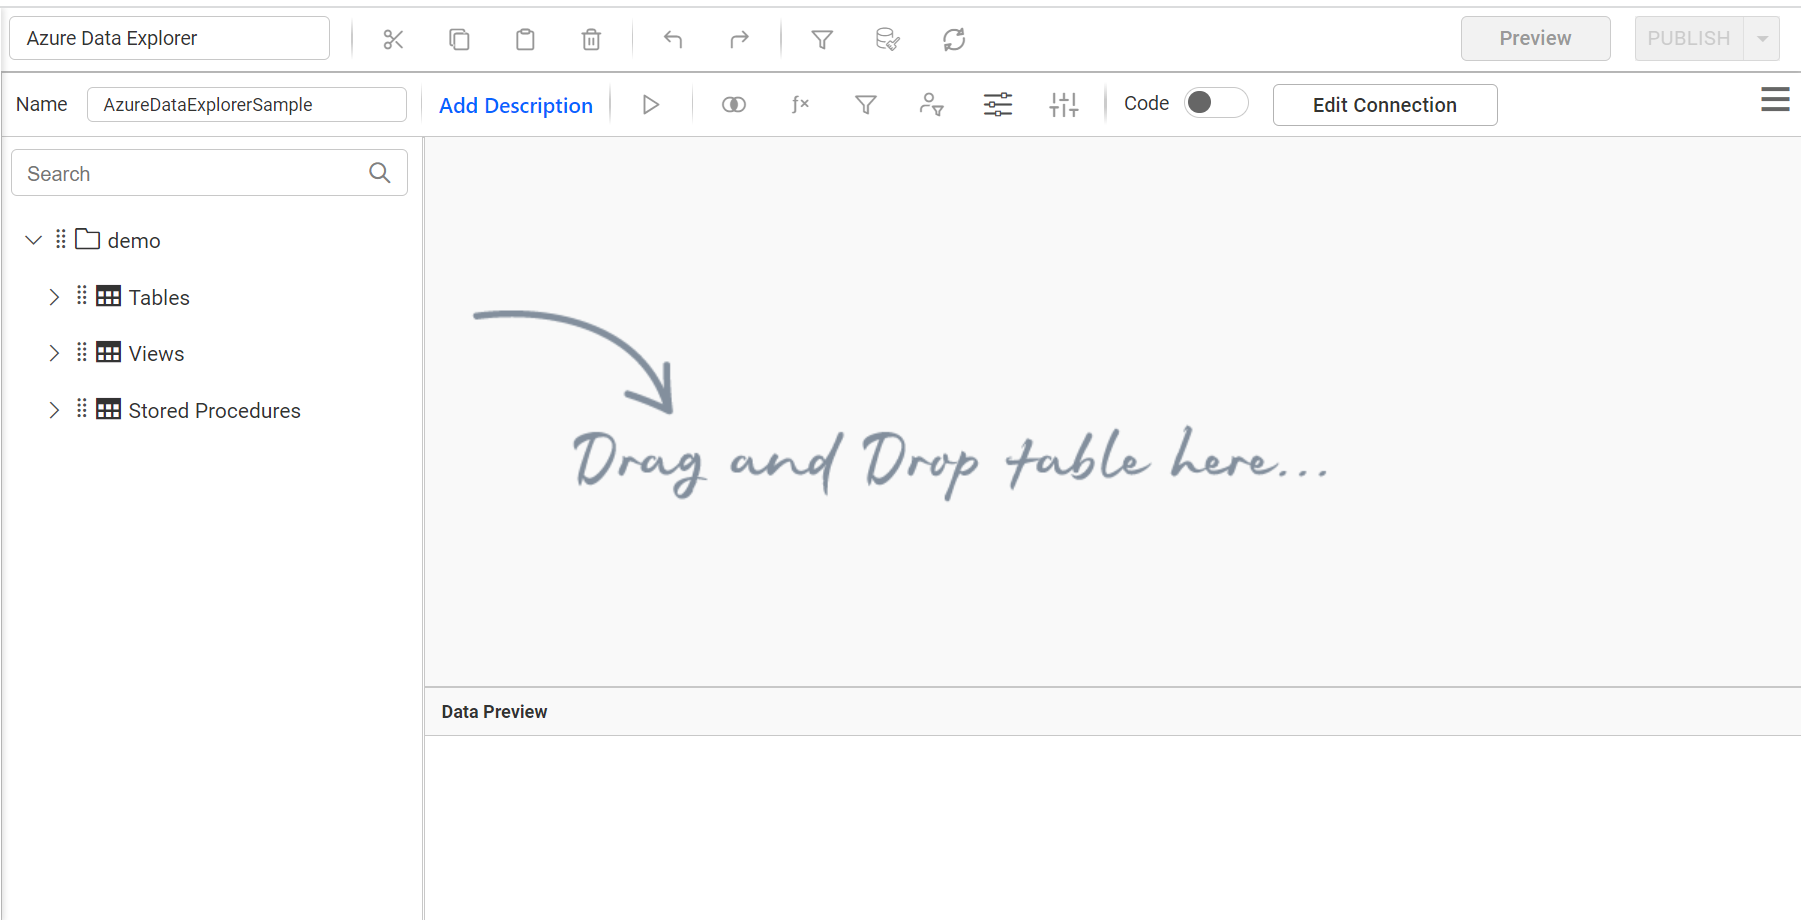
Task: Click the Redo arrow icon
Action: [x=739, y=39]
